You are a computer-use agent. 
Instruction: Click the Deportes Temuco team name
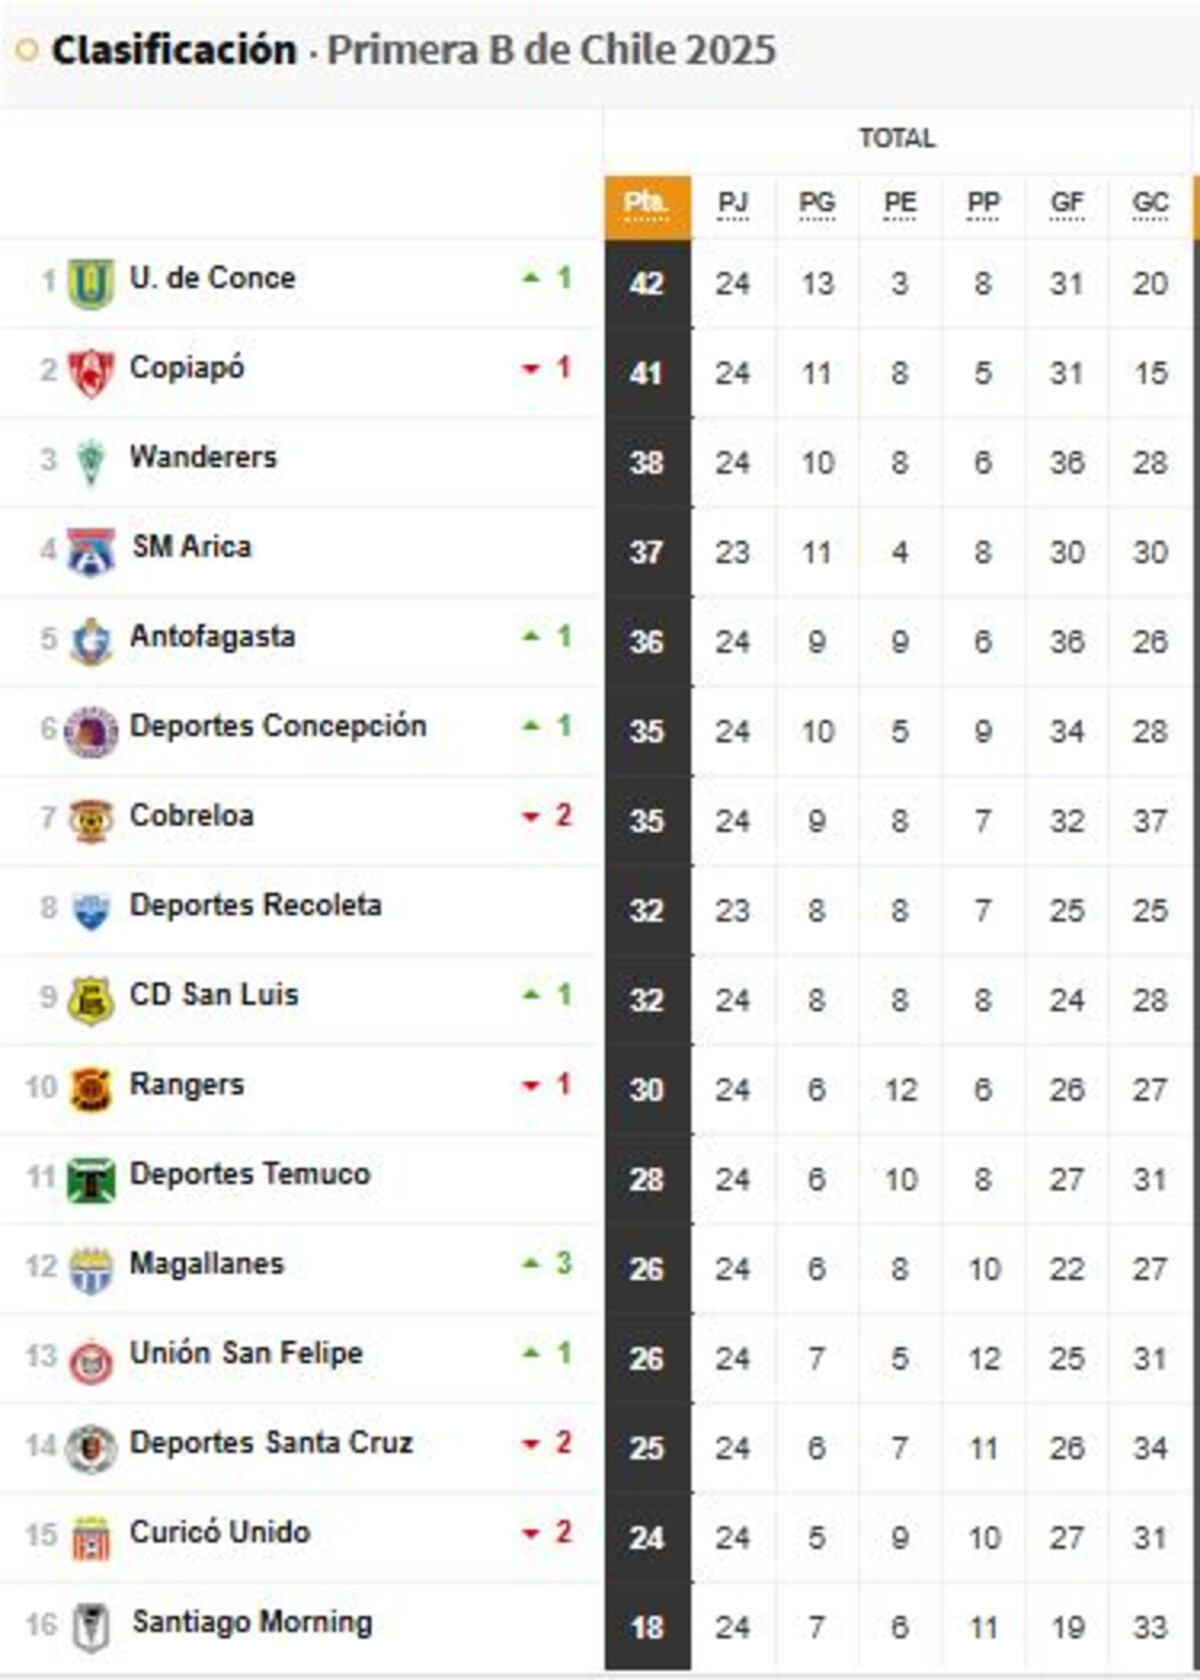point(250,1174)
